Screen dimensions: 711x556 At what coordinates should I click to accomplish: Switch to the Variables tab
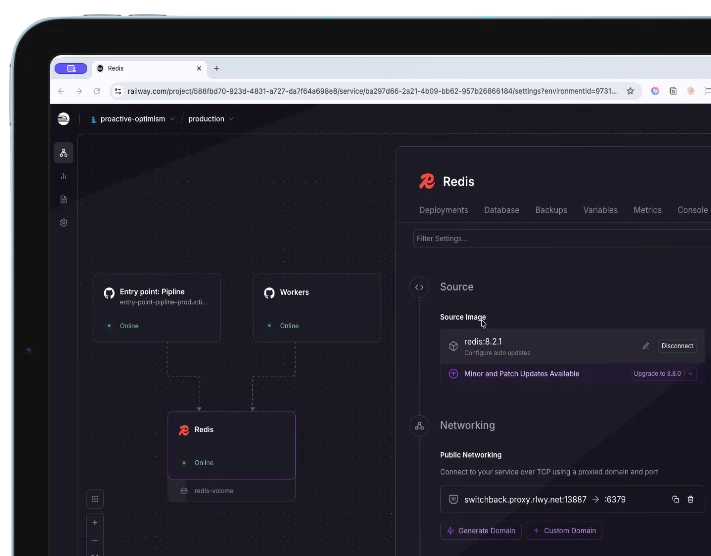pyautogui.click(x=600, y=210)
